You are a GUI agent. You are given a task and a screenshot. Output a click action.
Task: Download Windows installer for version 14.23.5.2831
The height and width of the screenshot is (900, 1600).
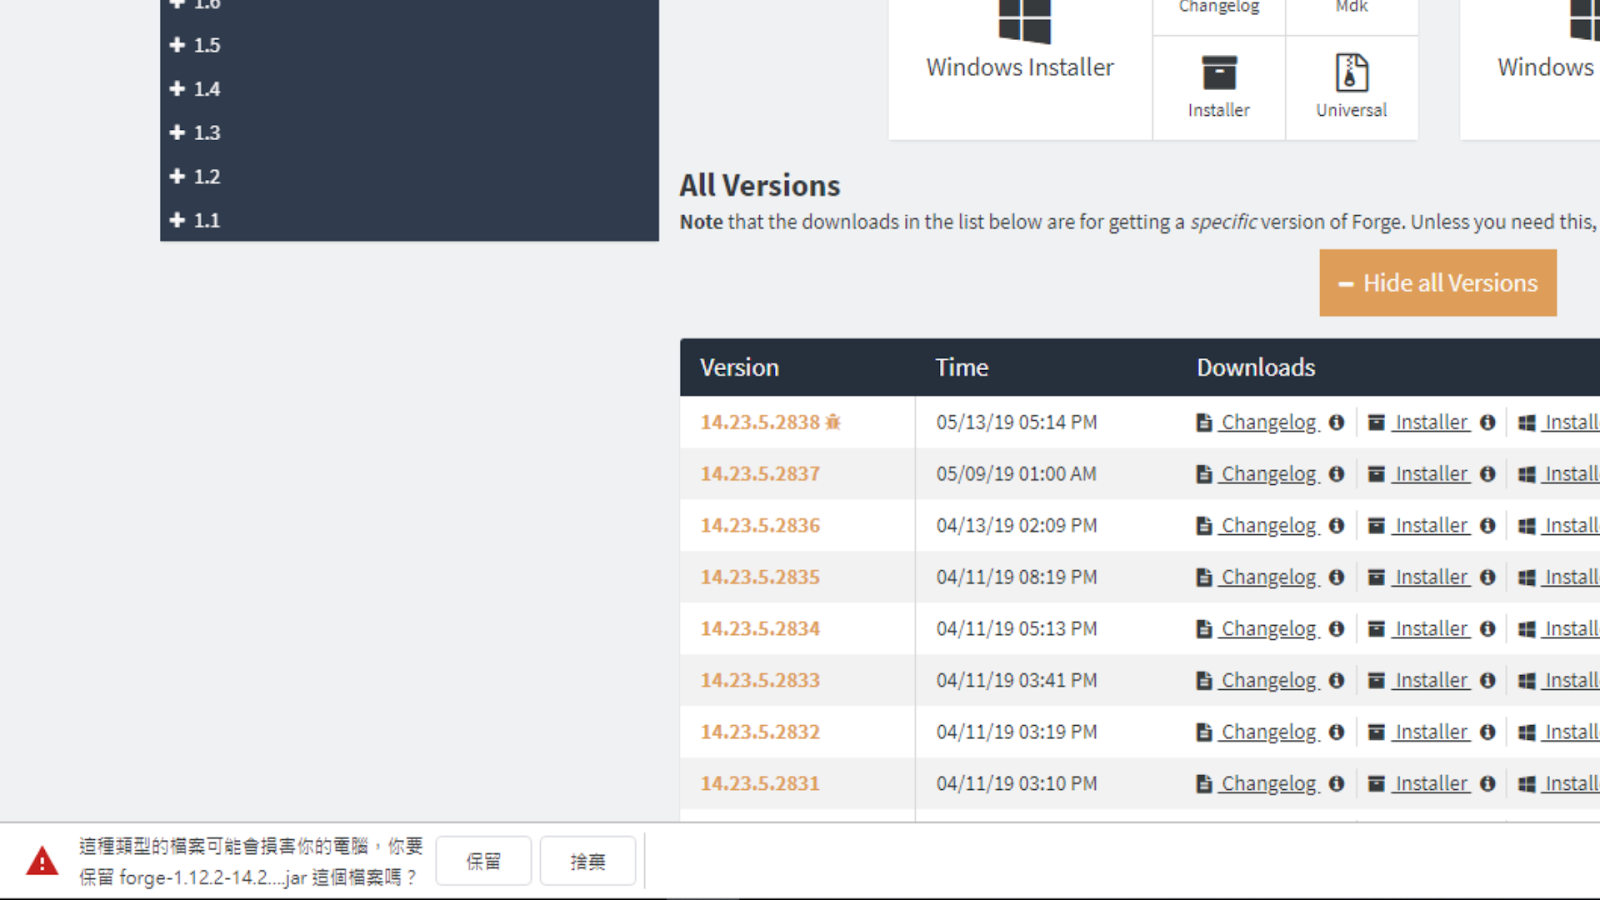1559,784
